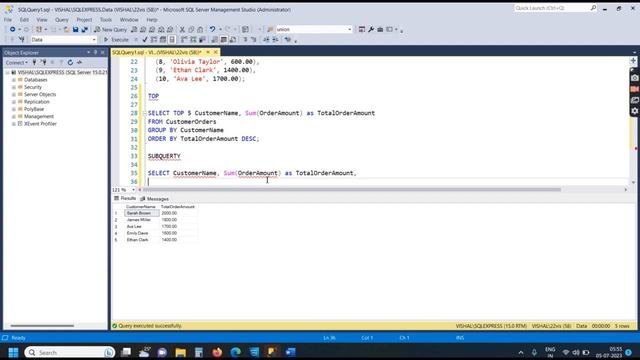Open Microsoft Edge from the taskbar

click(x=236, y=352)
